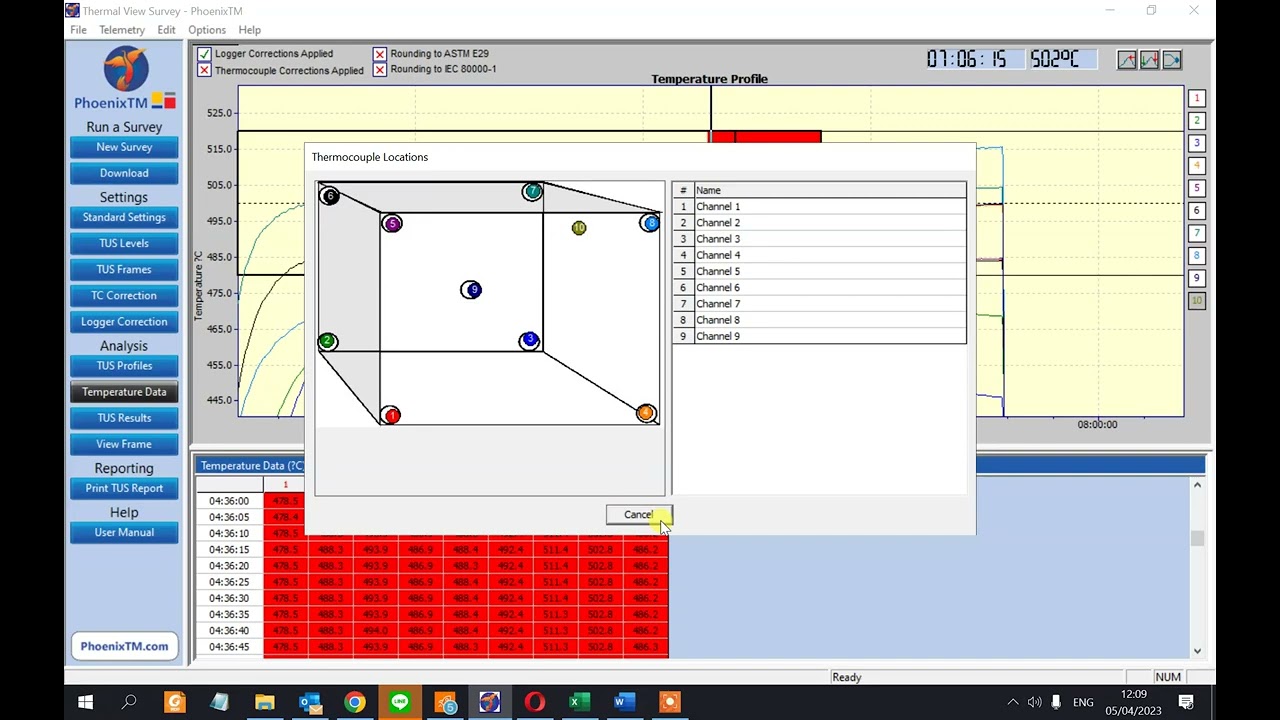
Task: Toggle channel 3 trace visibility
Action: coord(1197,143)
